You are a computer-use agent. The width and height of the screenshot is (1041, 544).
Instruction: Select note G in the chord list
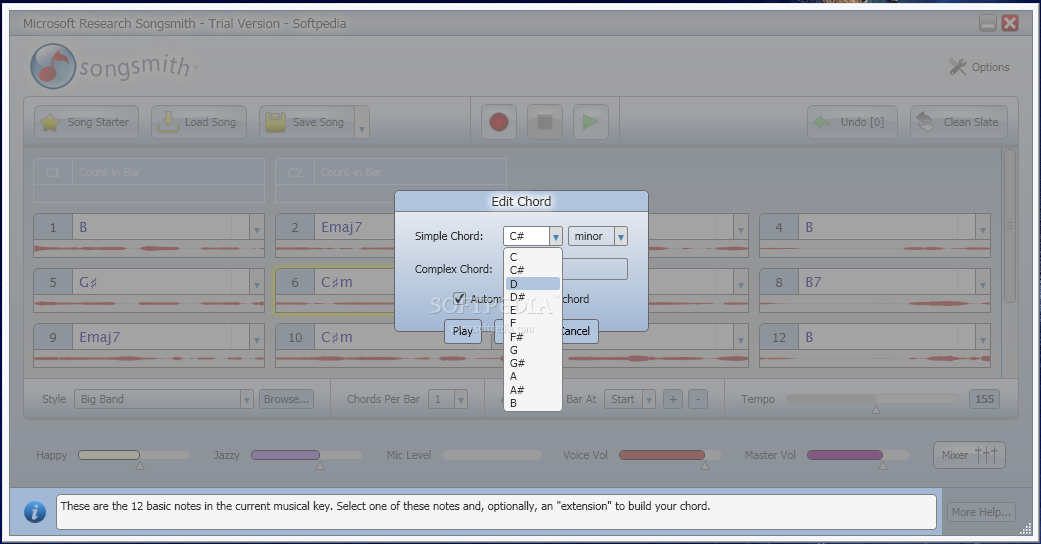tap(532, 350)
